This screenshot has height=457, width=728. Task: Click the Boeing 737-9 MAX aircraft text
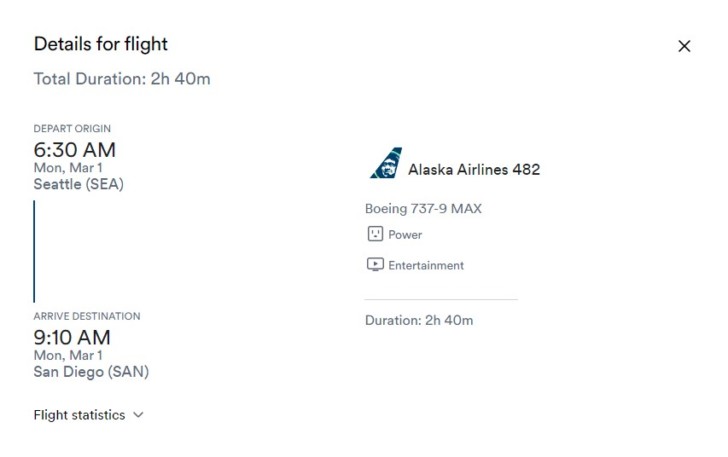click(423, 209)
